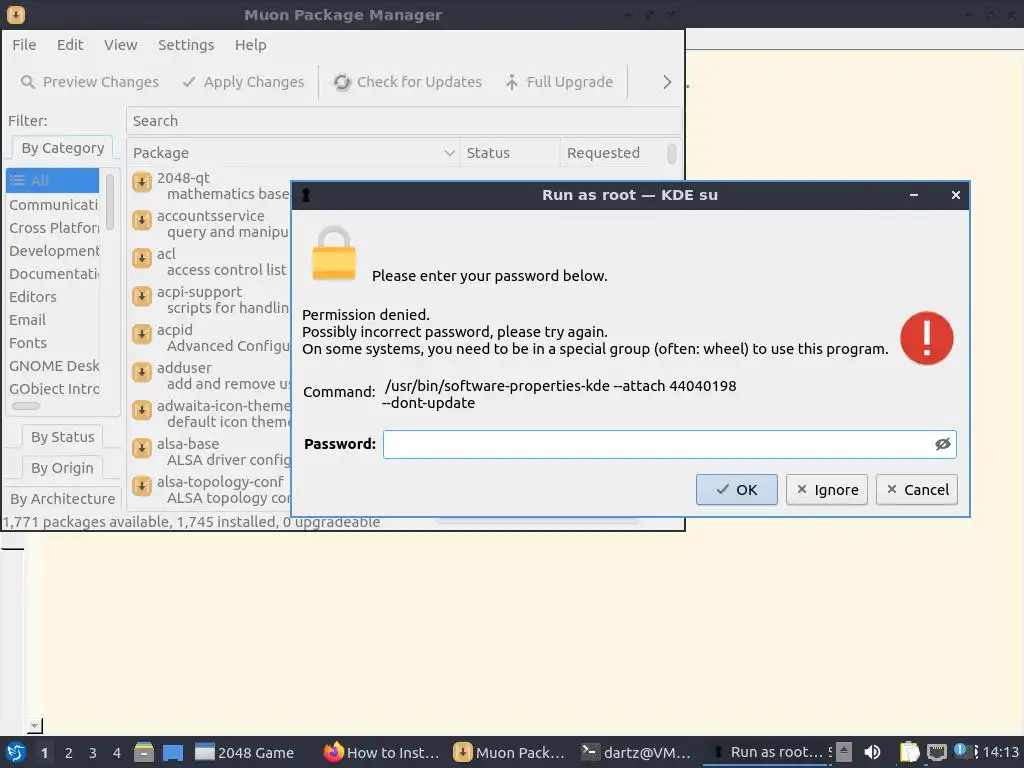Open the By Architecture filter tab
The image size is (1024, 768).
pyautogui.click(x=63, y=499)
